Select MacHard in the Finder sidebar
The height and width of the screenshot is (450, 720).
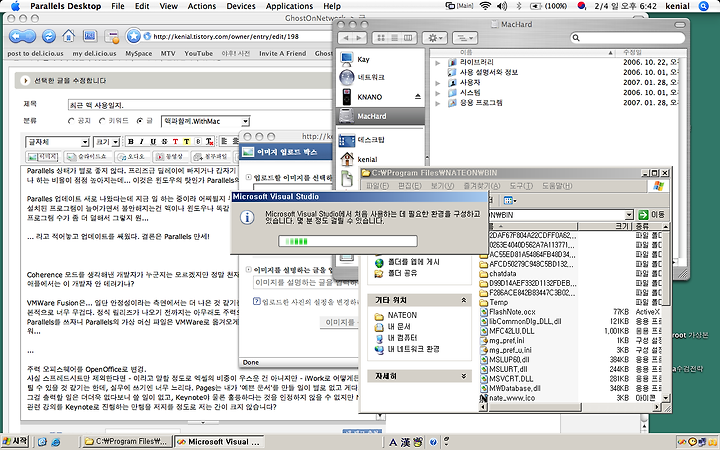click(x=379, y=116)
